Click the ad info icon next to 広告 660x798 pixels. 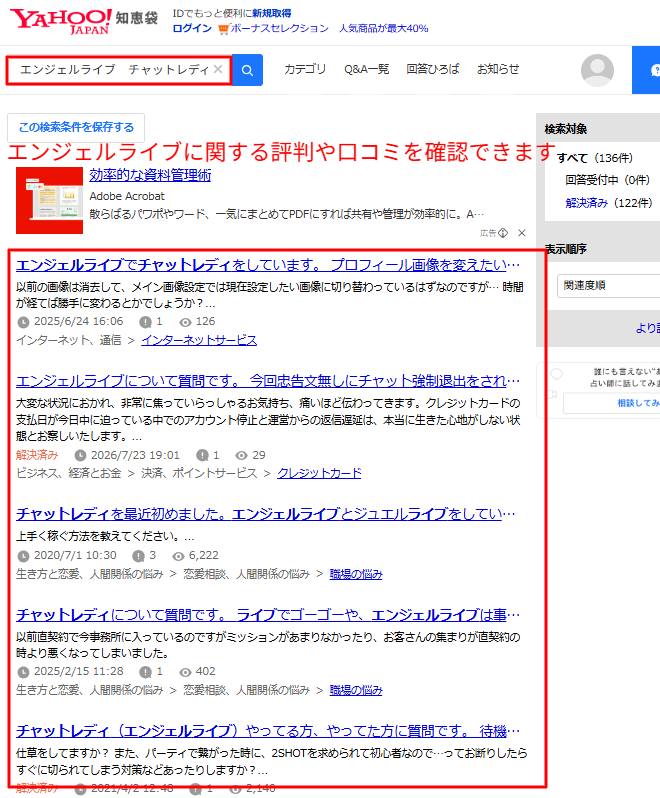click(503, 233)
